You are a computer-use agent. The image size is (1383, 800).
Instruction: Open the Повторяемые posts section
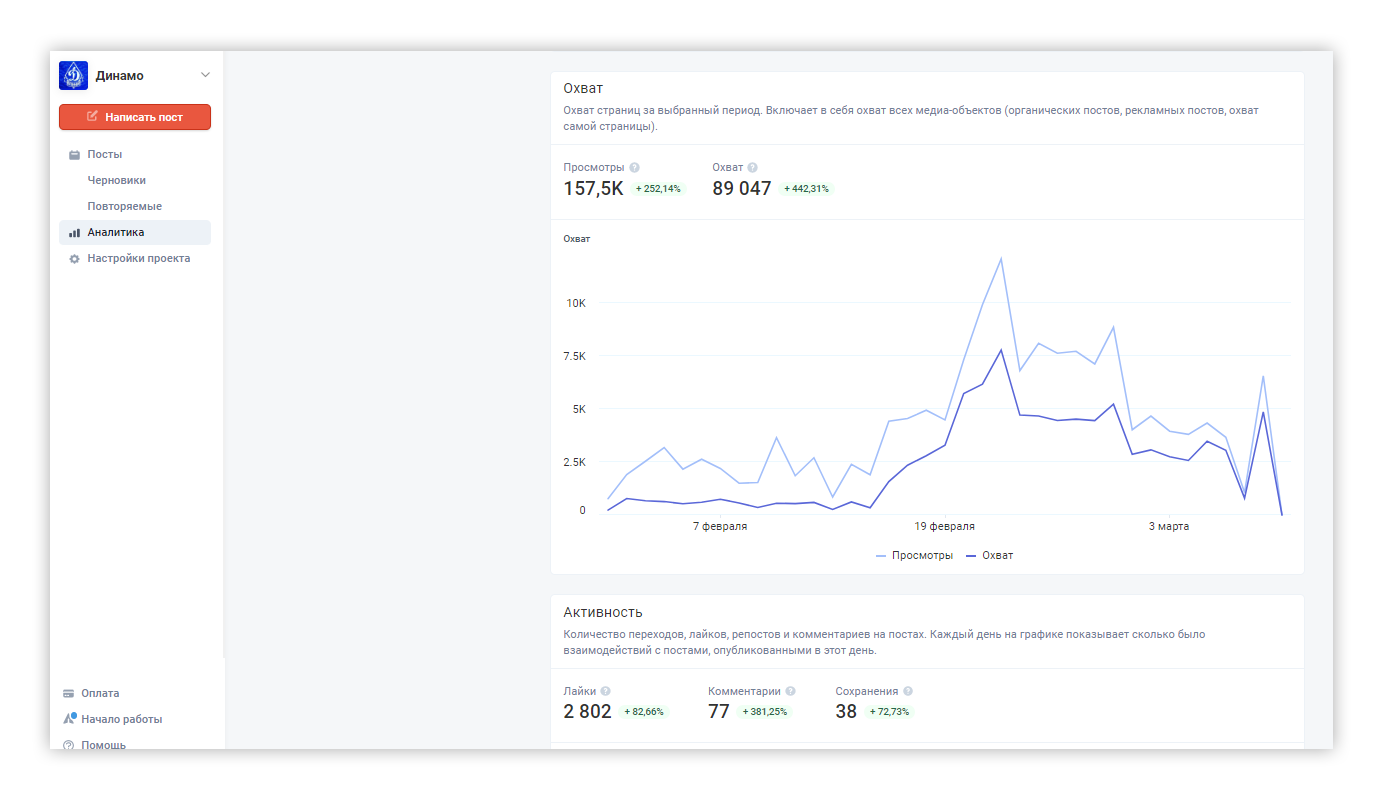pyautogui.click(x=125, y=206)
